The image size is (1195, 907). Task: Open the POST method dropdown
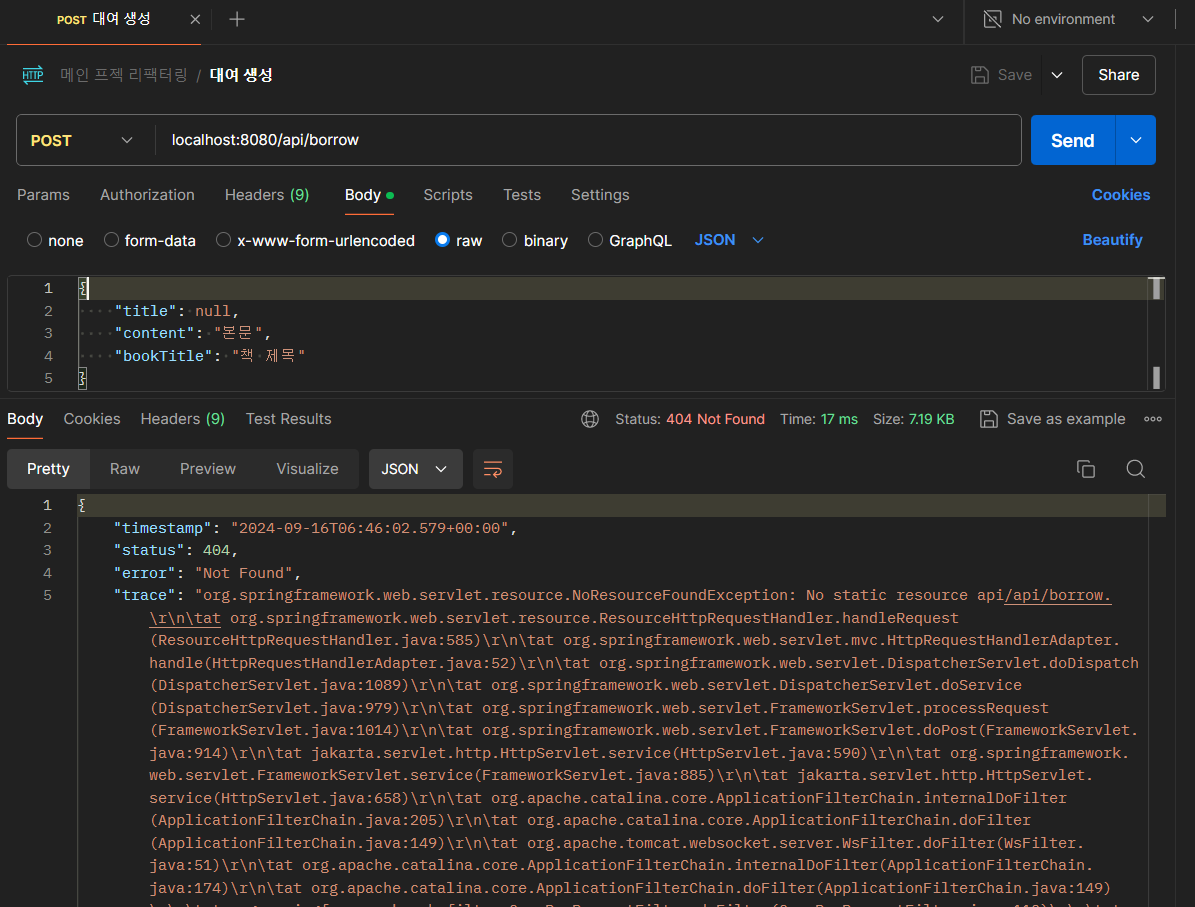tap(81, 140)
